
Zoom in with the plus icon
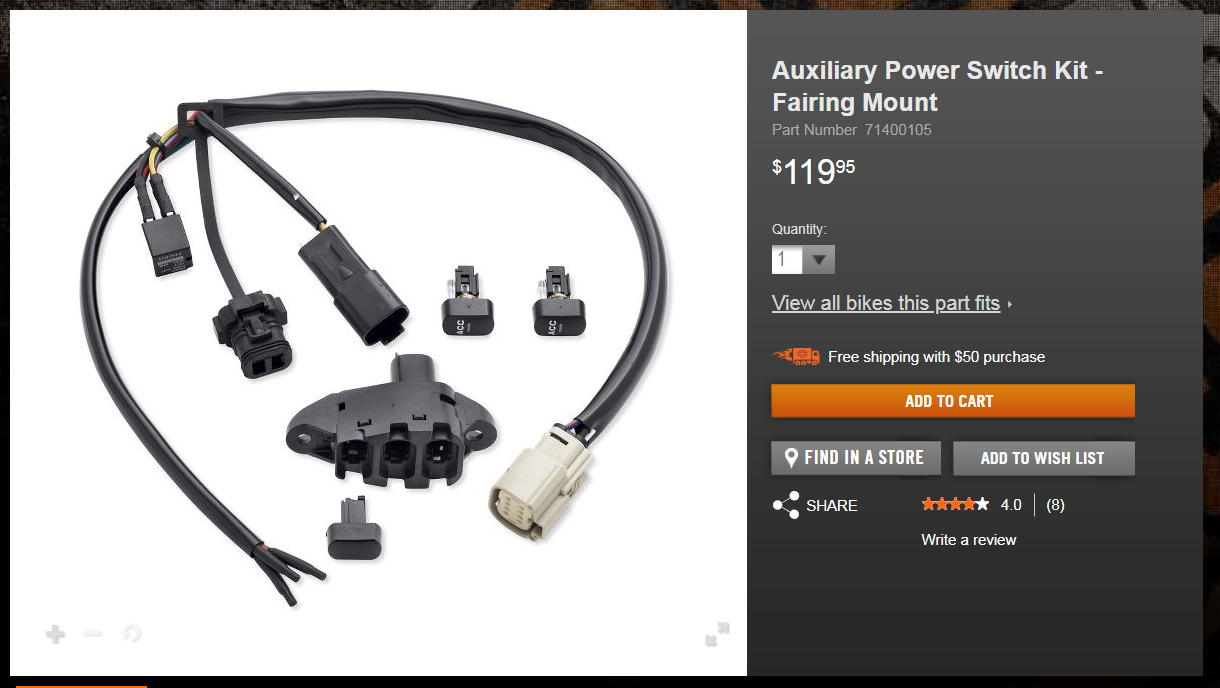pyautogui.click(x=56, y=634)
